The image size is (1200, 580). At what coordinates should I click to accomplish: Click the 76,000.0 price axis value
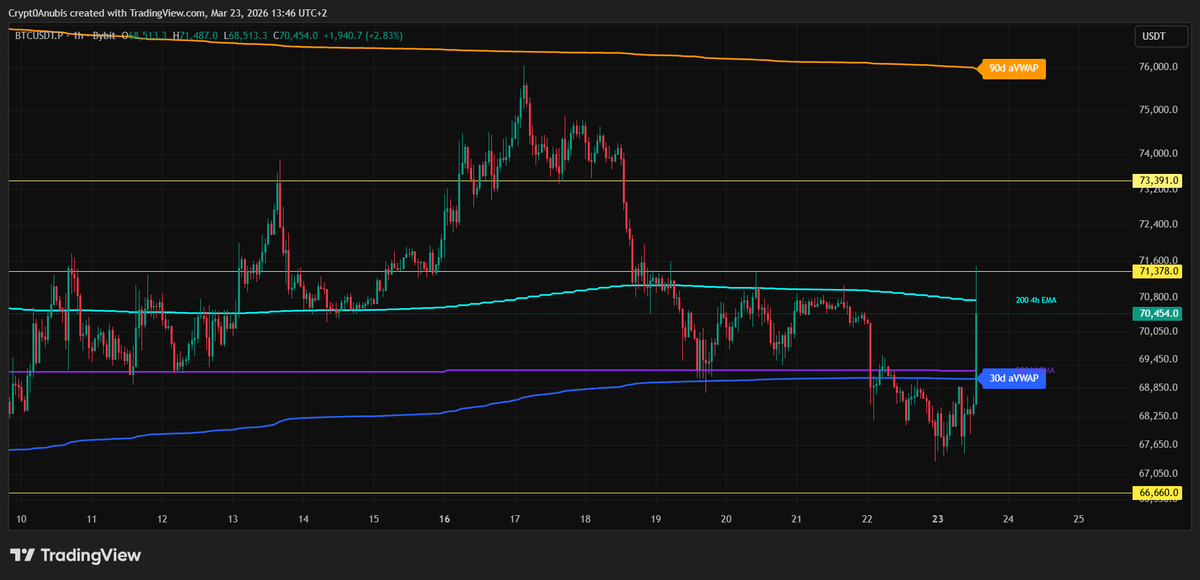(x=1158, y=67)
